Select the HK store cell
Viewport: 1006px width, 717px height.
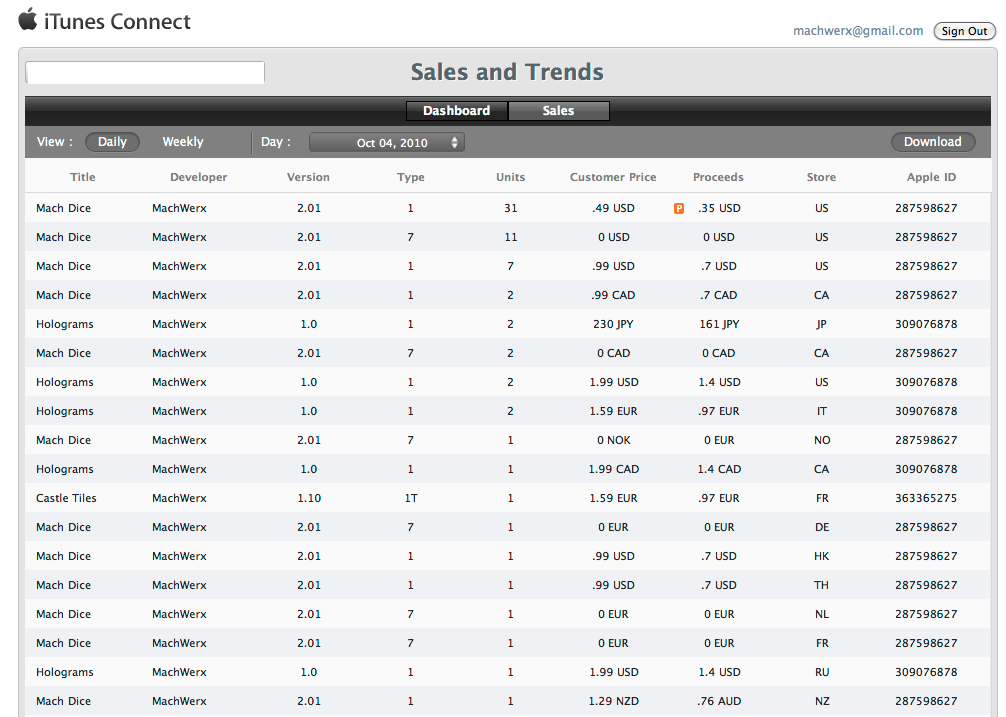click(822, 556)
